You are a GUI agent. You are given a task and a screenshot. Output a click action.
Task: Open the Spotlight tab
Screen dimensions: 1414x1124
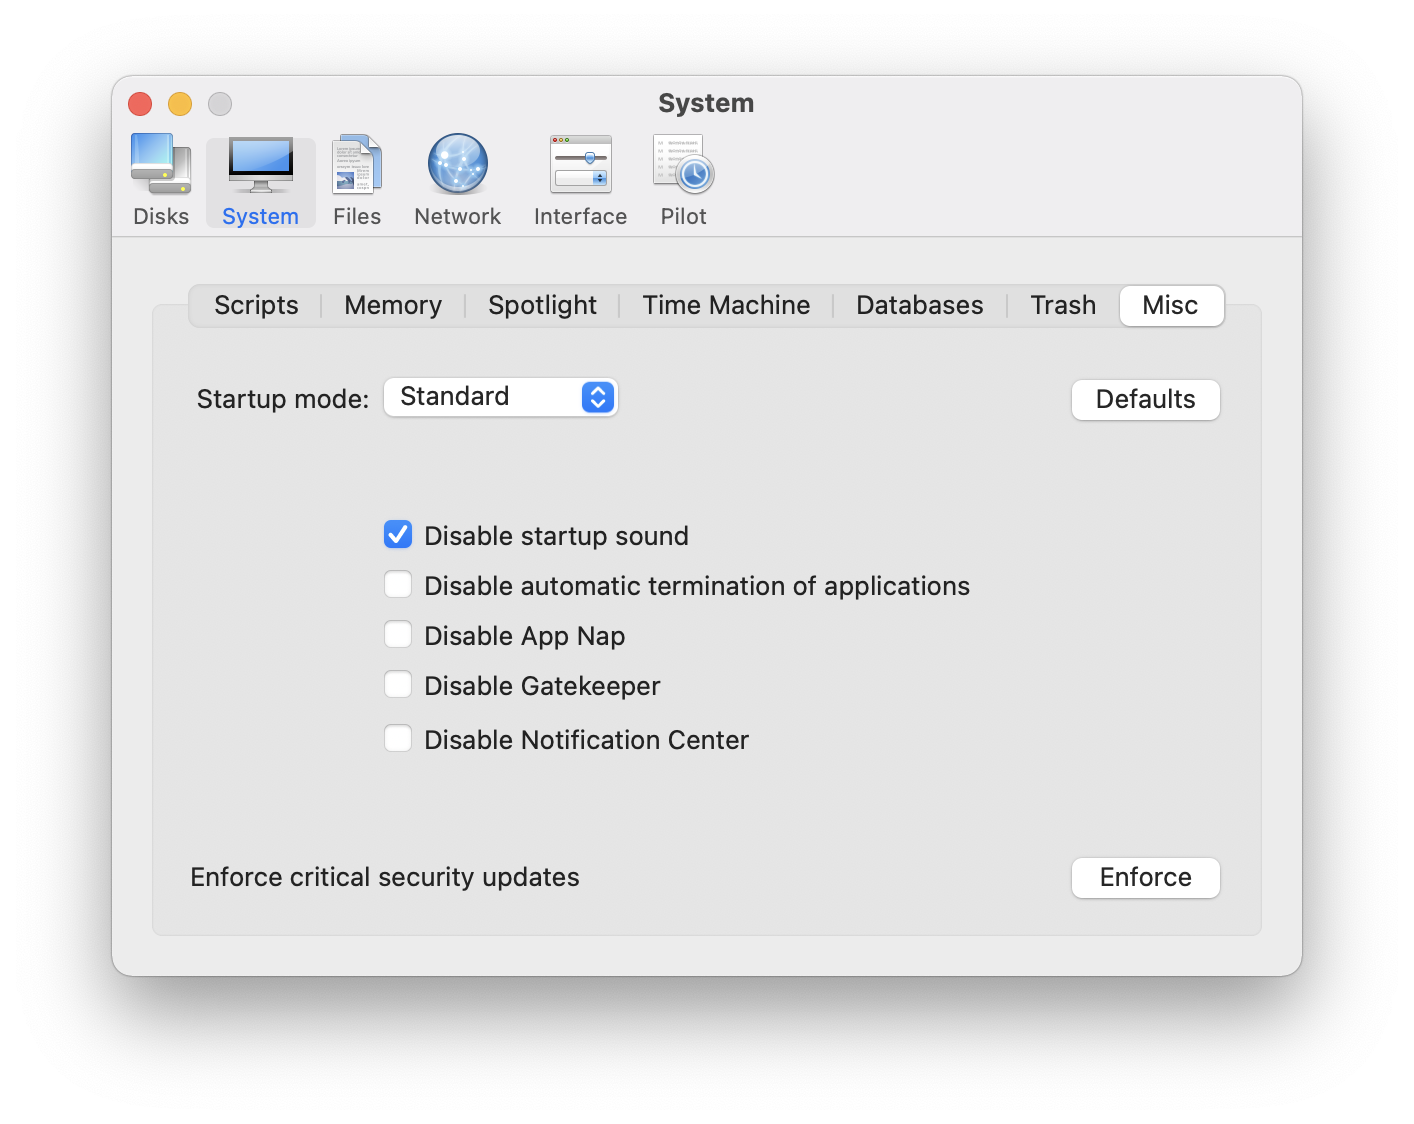(542, 306)
